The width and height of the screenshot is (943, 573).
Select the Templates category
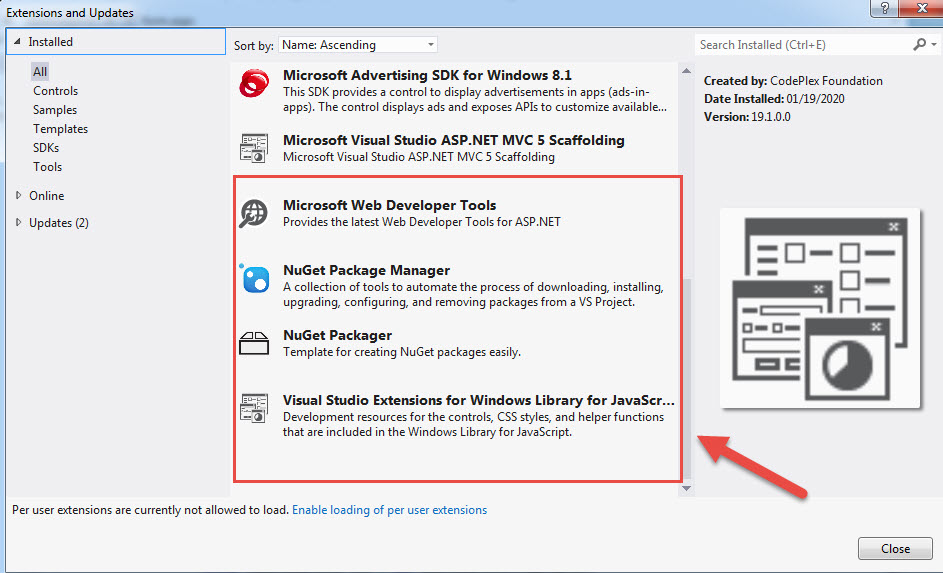(60, 129)
